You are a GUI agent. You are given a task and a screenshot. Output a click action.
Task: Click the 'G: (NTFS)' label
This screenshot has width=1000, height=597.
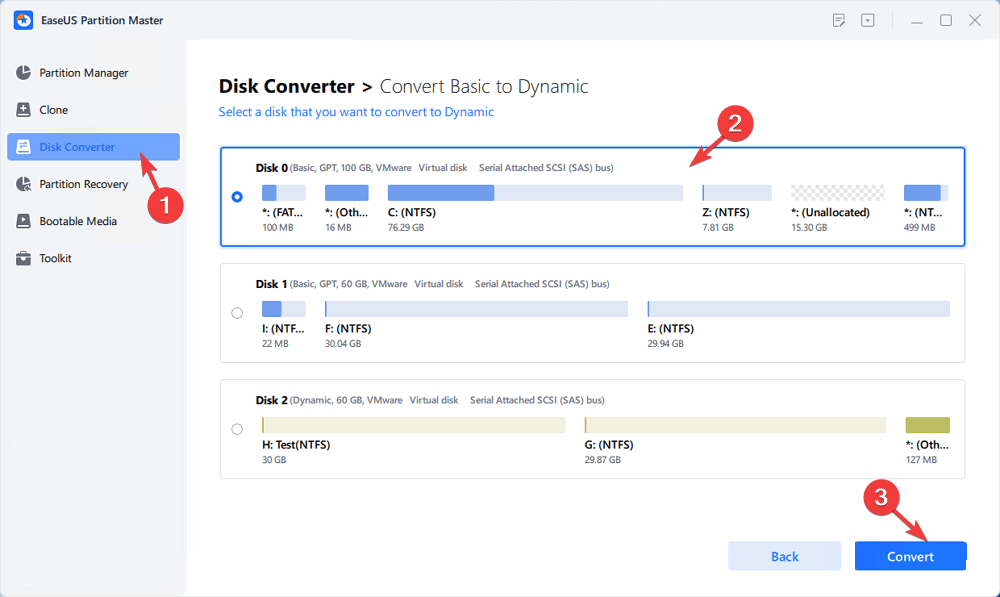point(609,445)
